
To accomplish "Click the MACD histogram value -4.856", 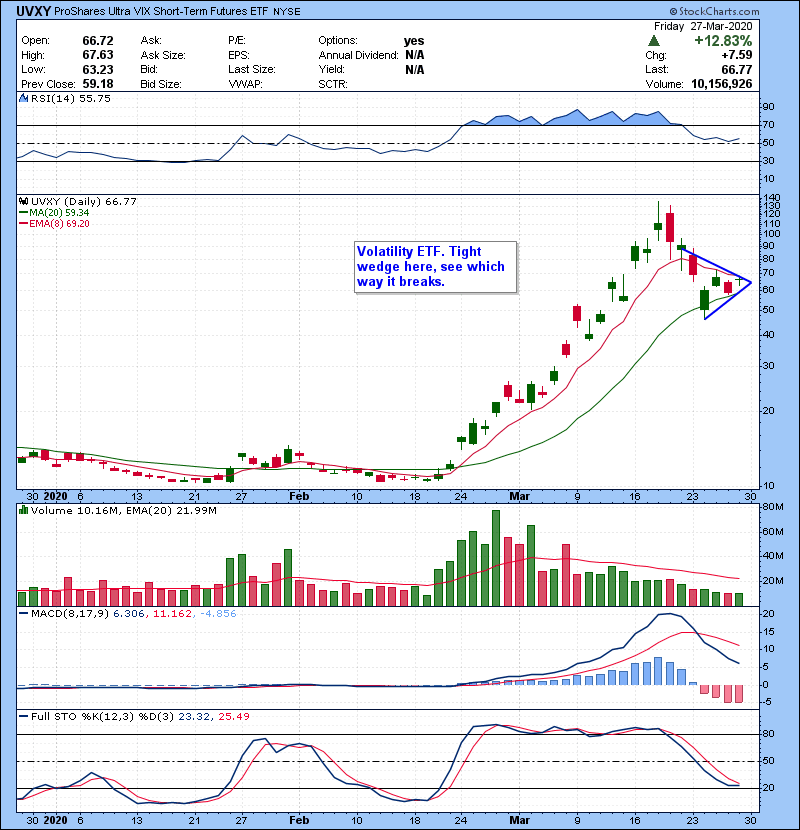I will [218, 614].
